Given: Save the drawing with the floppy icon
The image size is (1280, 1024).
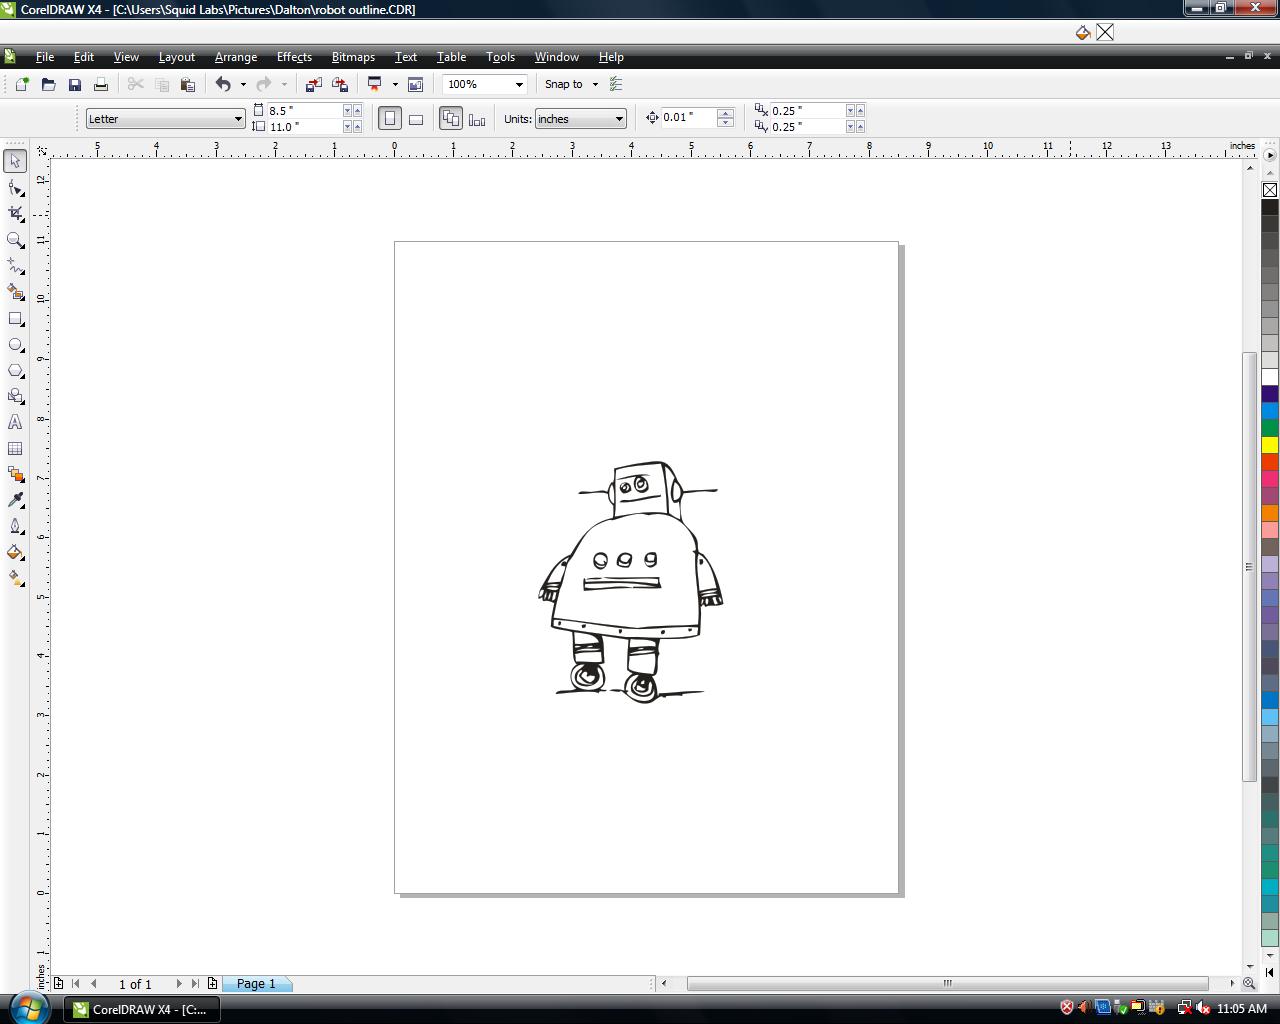Looking at the screenshot, I should (x=74, y=84).
